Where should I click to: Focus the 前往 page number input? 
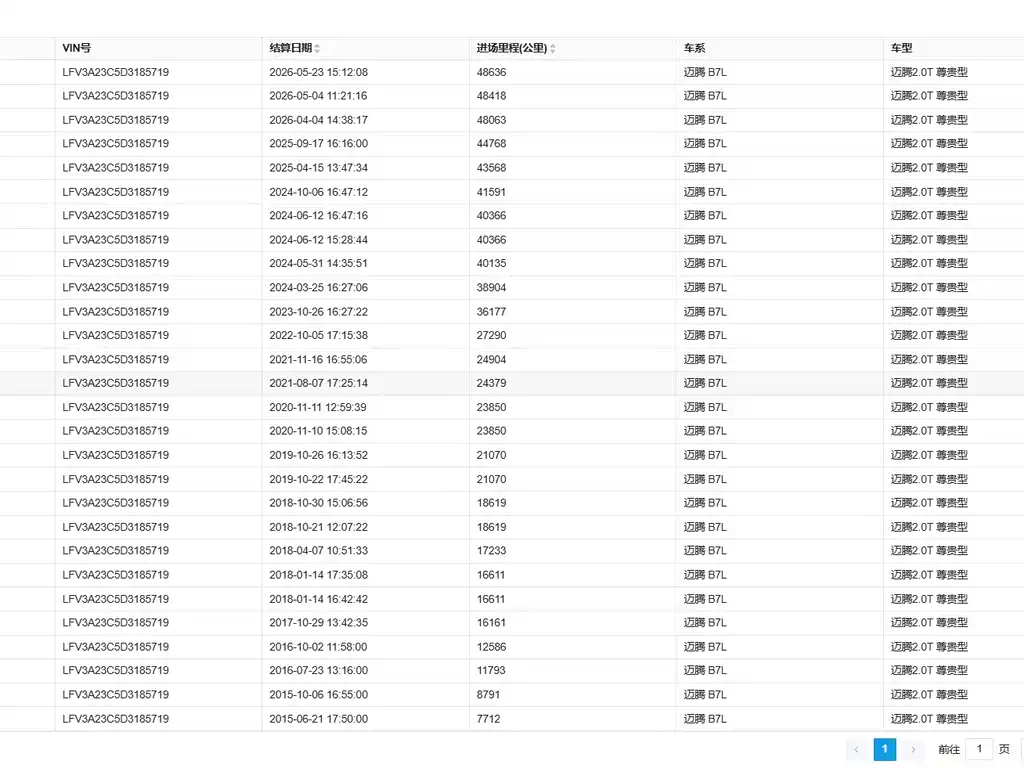(x=979, y=749)
